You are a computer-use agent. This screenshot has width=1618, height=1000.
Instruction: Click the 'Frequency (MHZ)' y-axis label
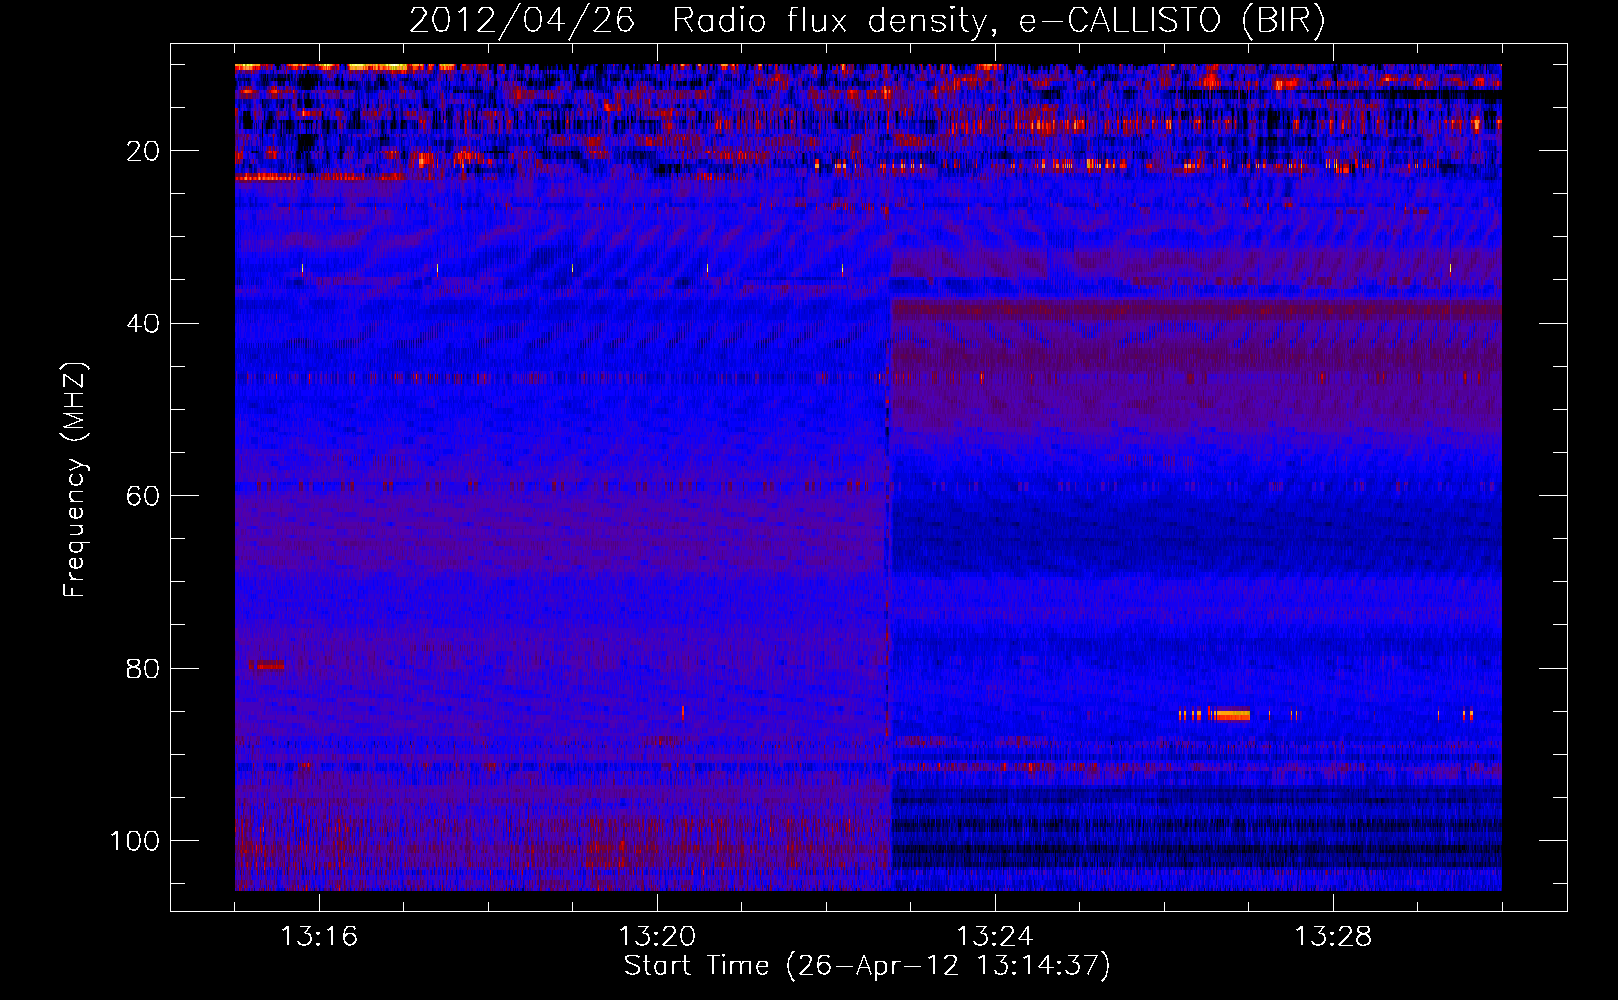[75, 480]
